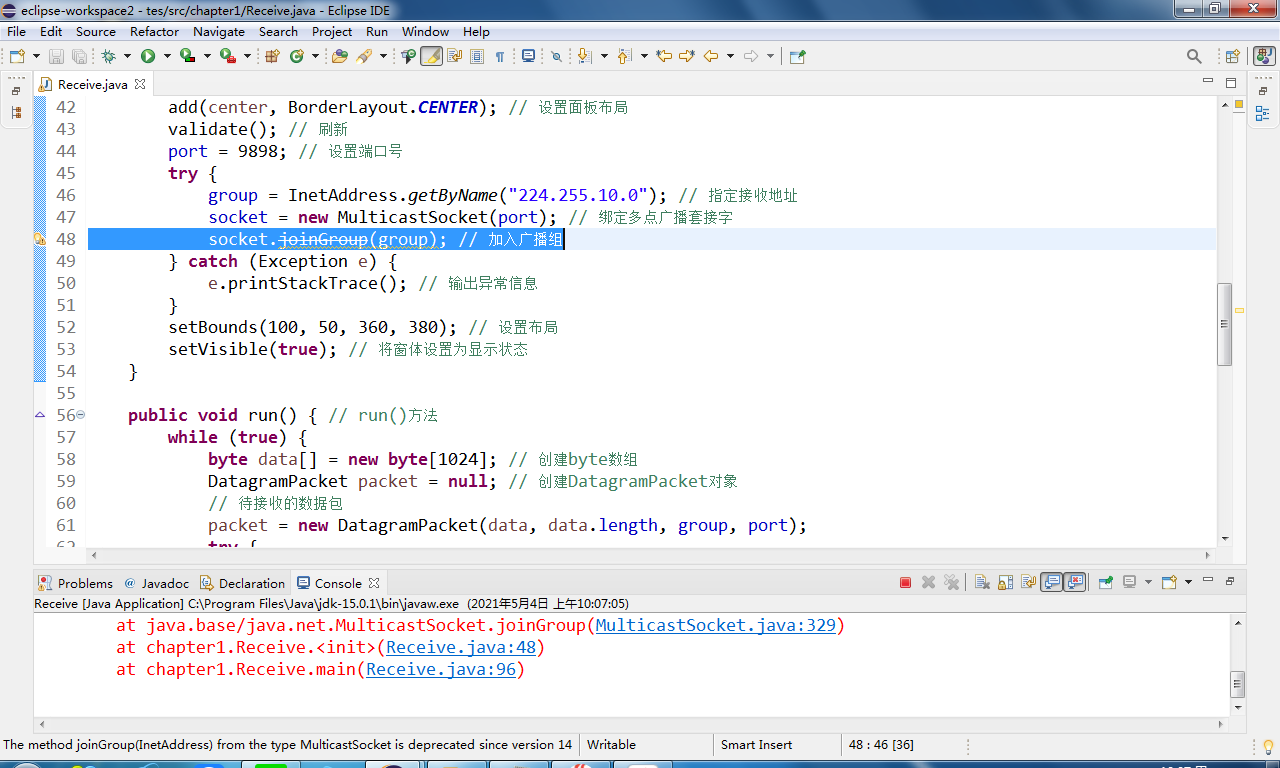Toggle Show Console When Standard Error Changes

1075,582
